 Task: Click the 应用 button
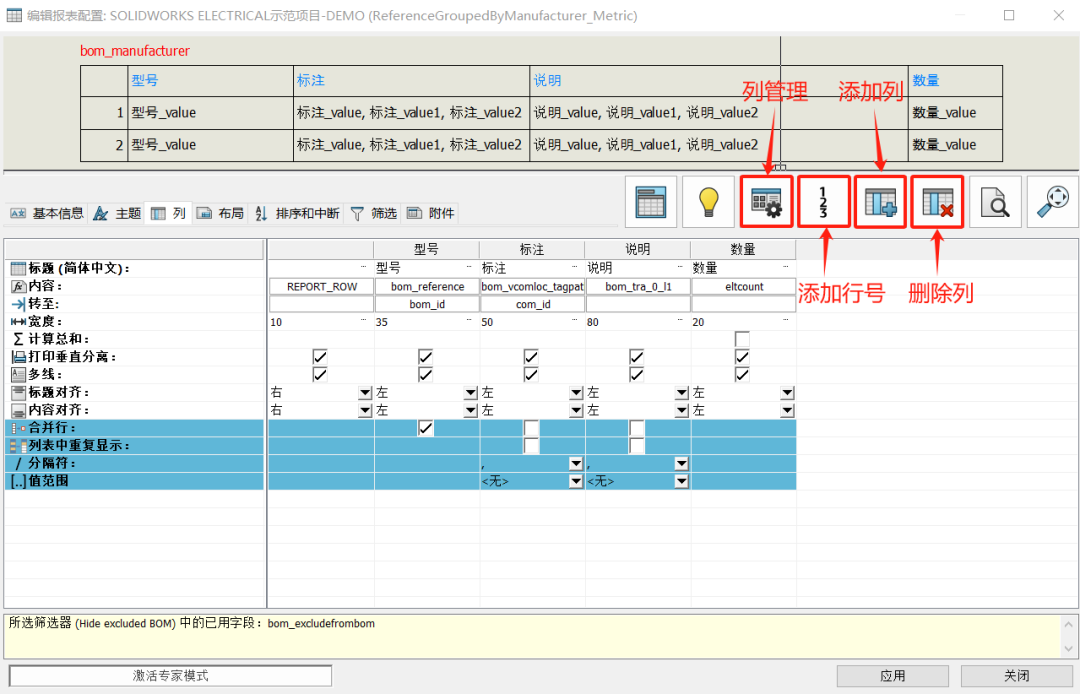point(893,675)
